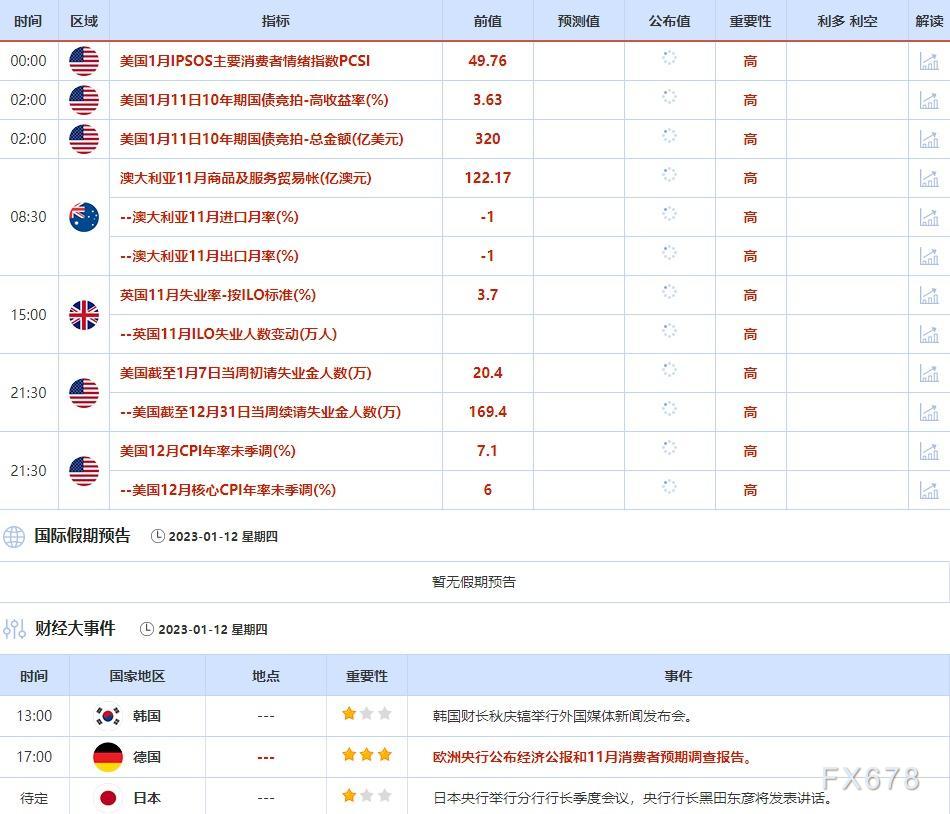Open chart icon for 10年期国债竞拍-总金额 row
This screenshot has height=814, width=950.
929,139
